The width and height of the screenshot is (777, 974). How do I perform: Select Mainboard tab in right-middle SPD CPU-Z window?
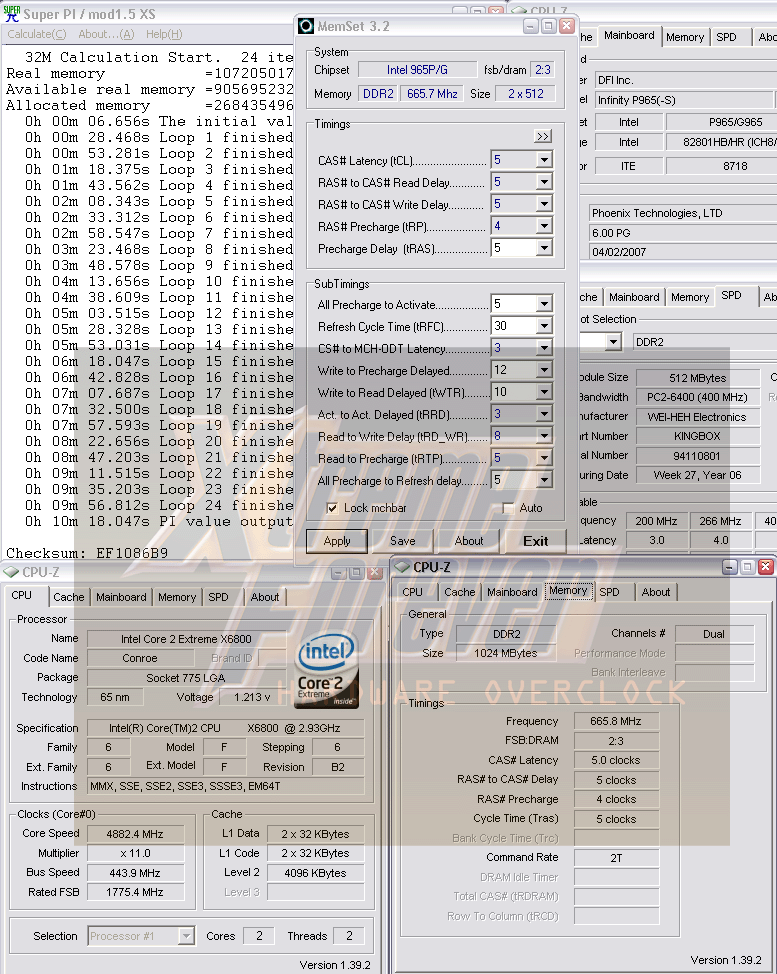634,298
